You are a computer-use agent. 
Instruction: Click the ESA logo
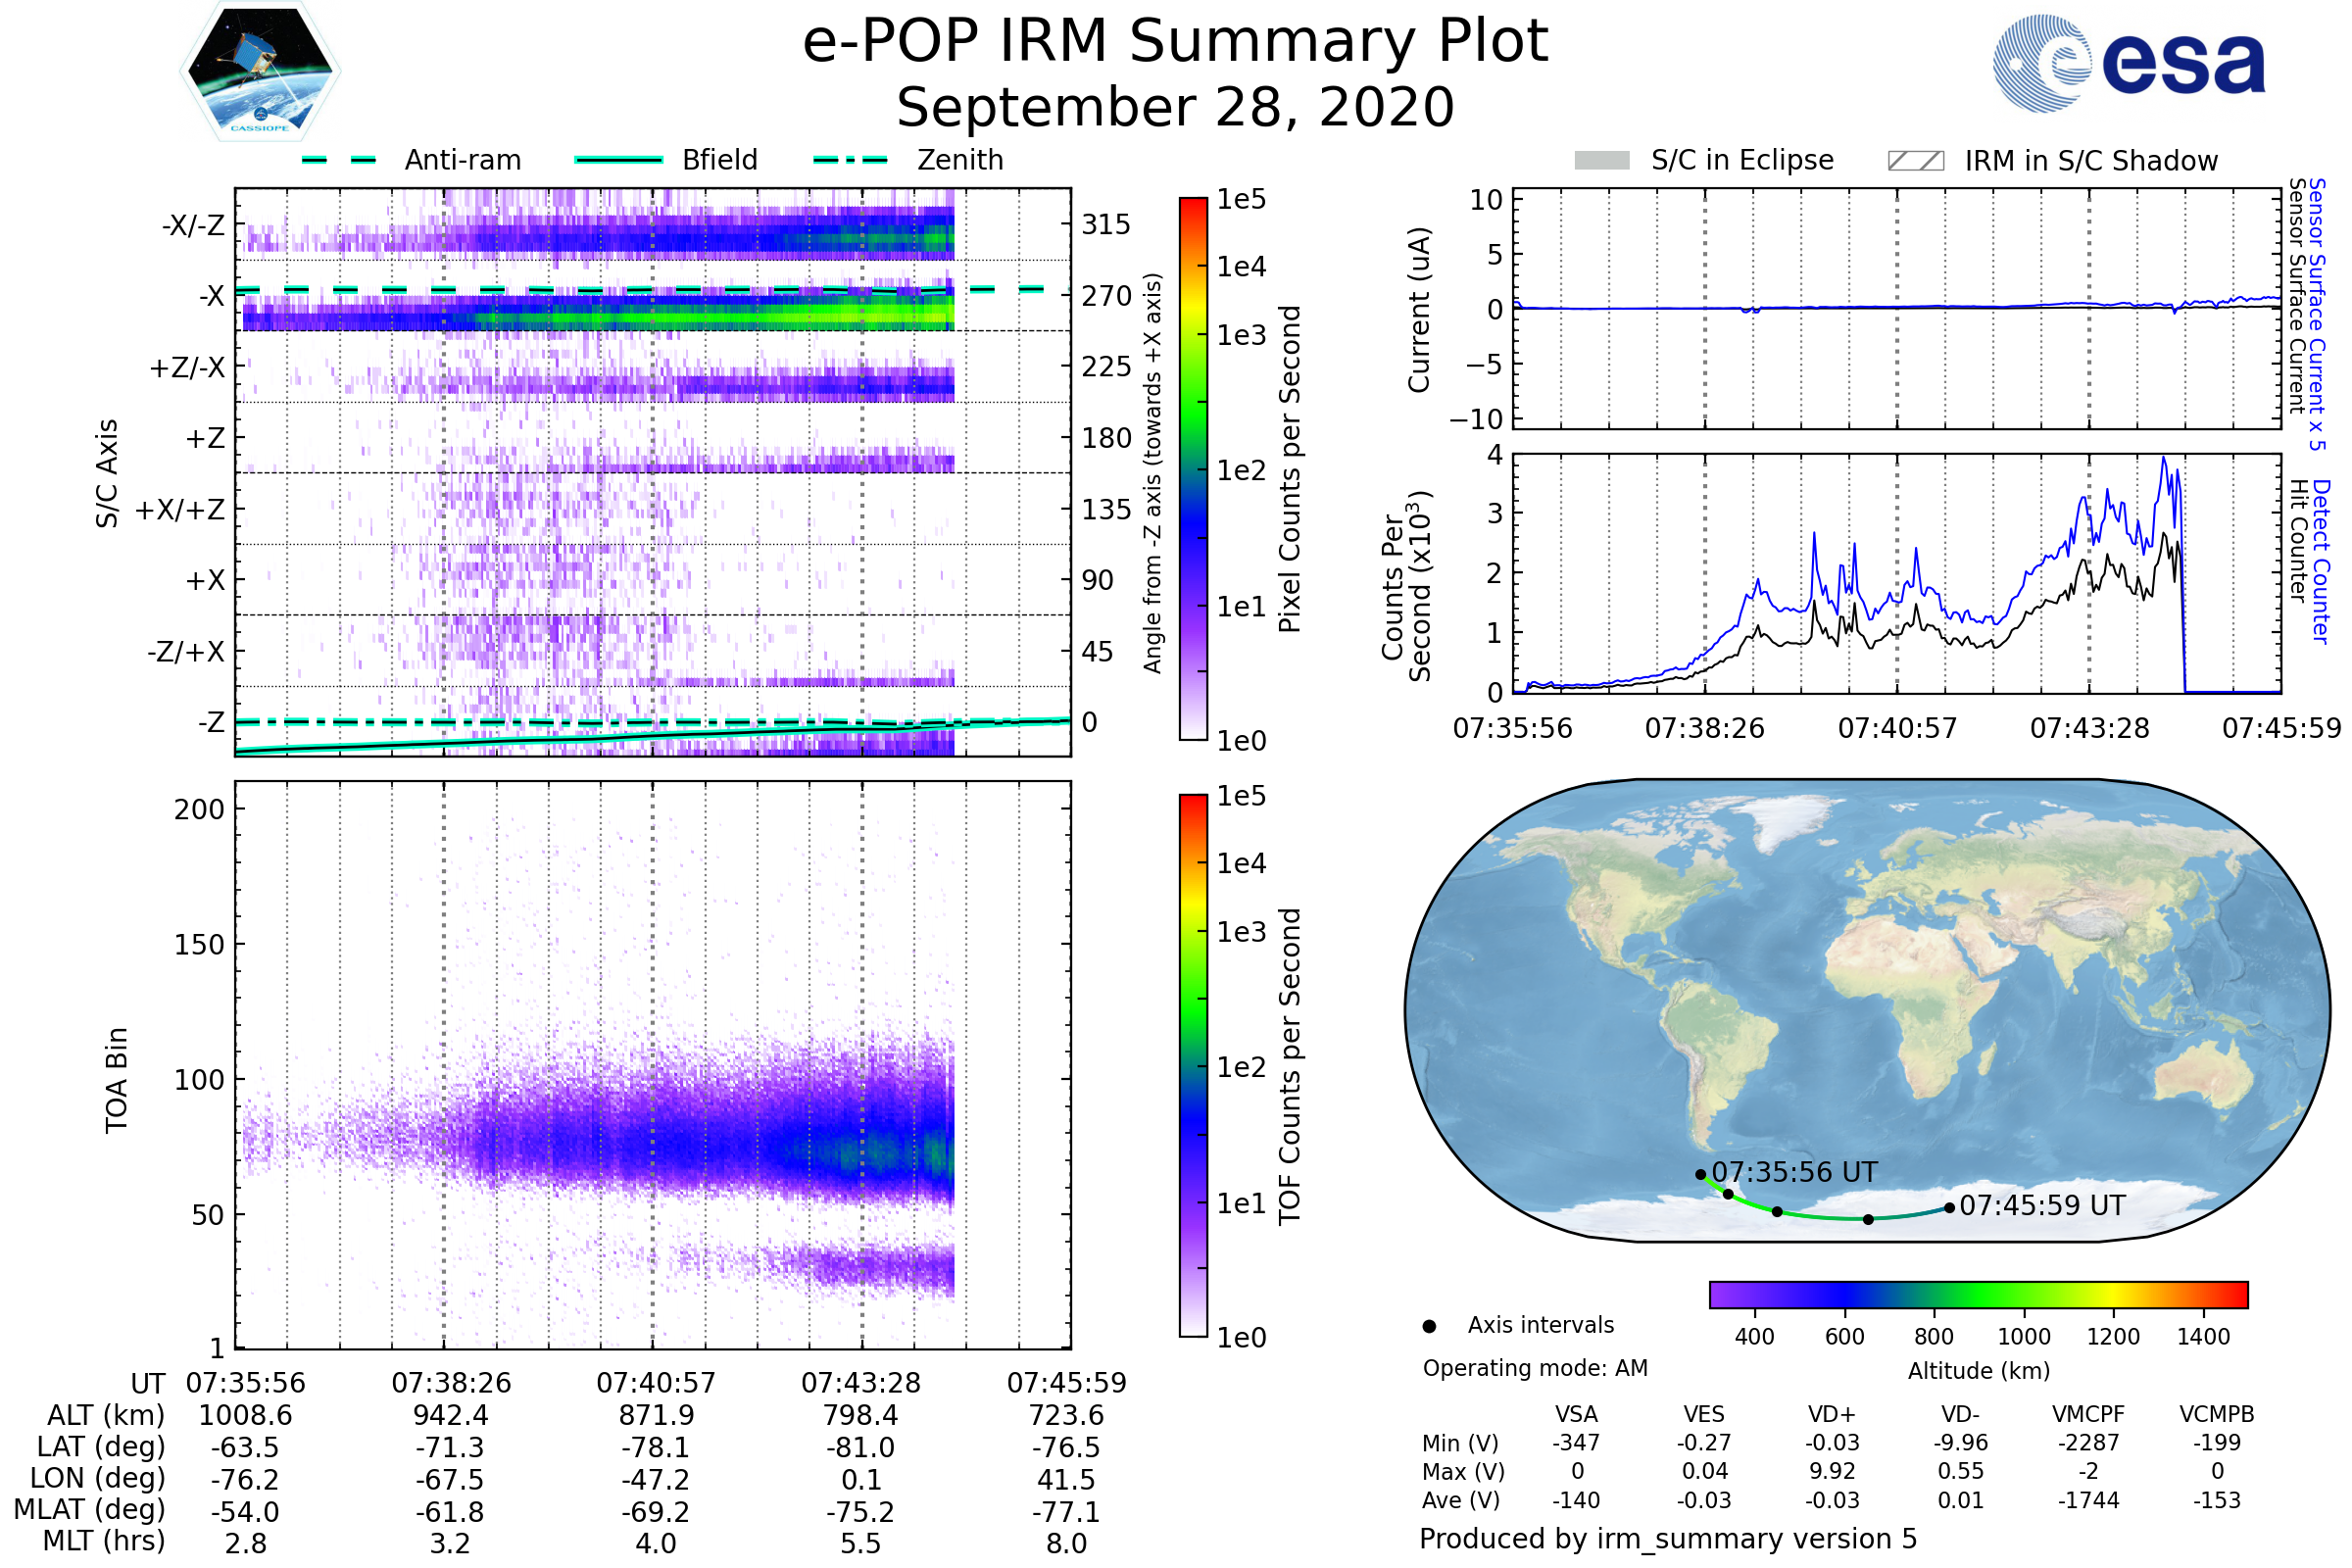point(2128,63)
